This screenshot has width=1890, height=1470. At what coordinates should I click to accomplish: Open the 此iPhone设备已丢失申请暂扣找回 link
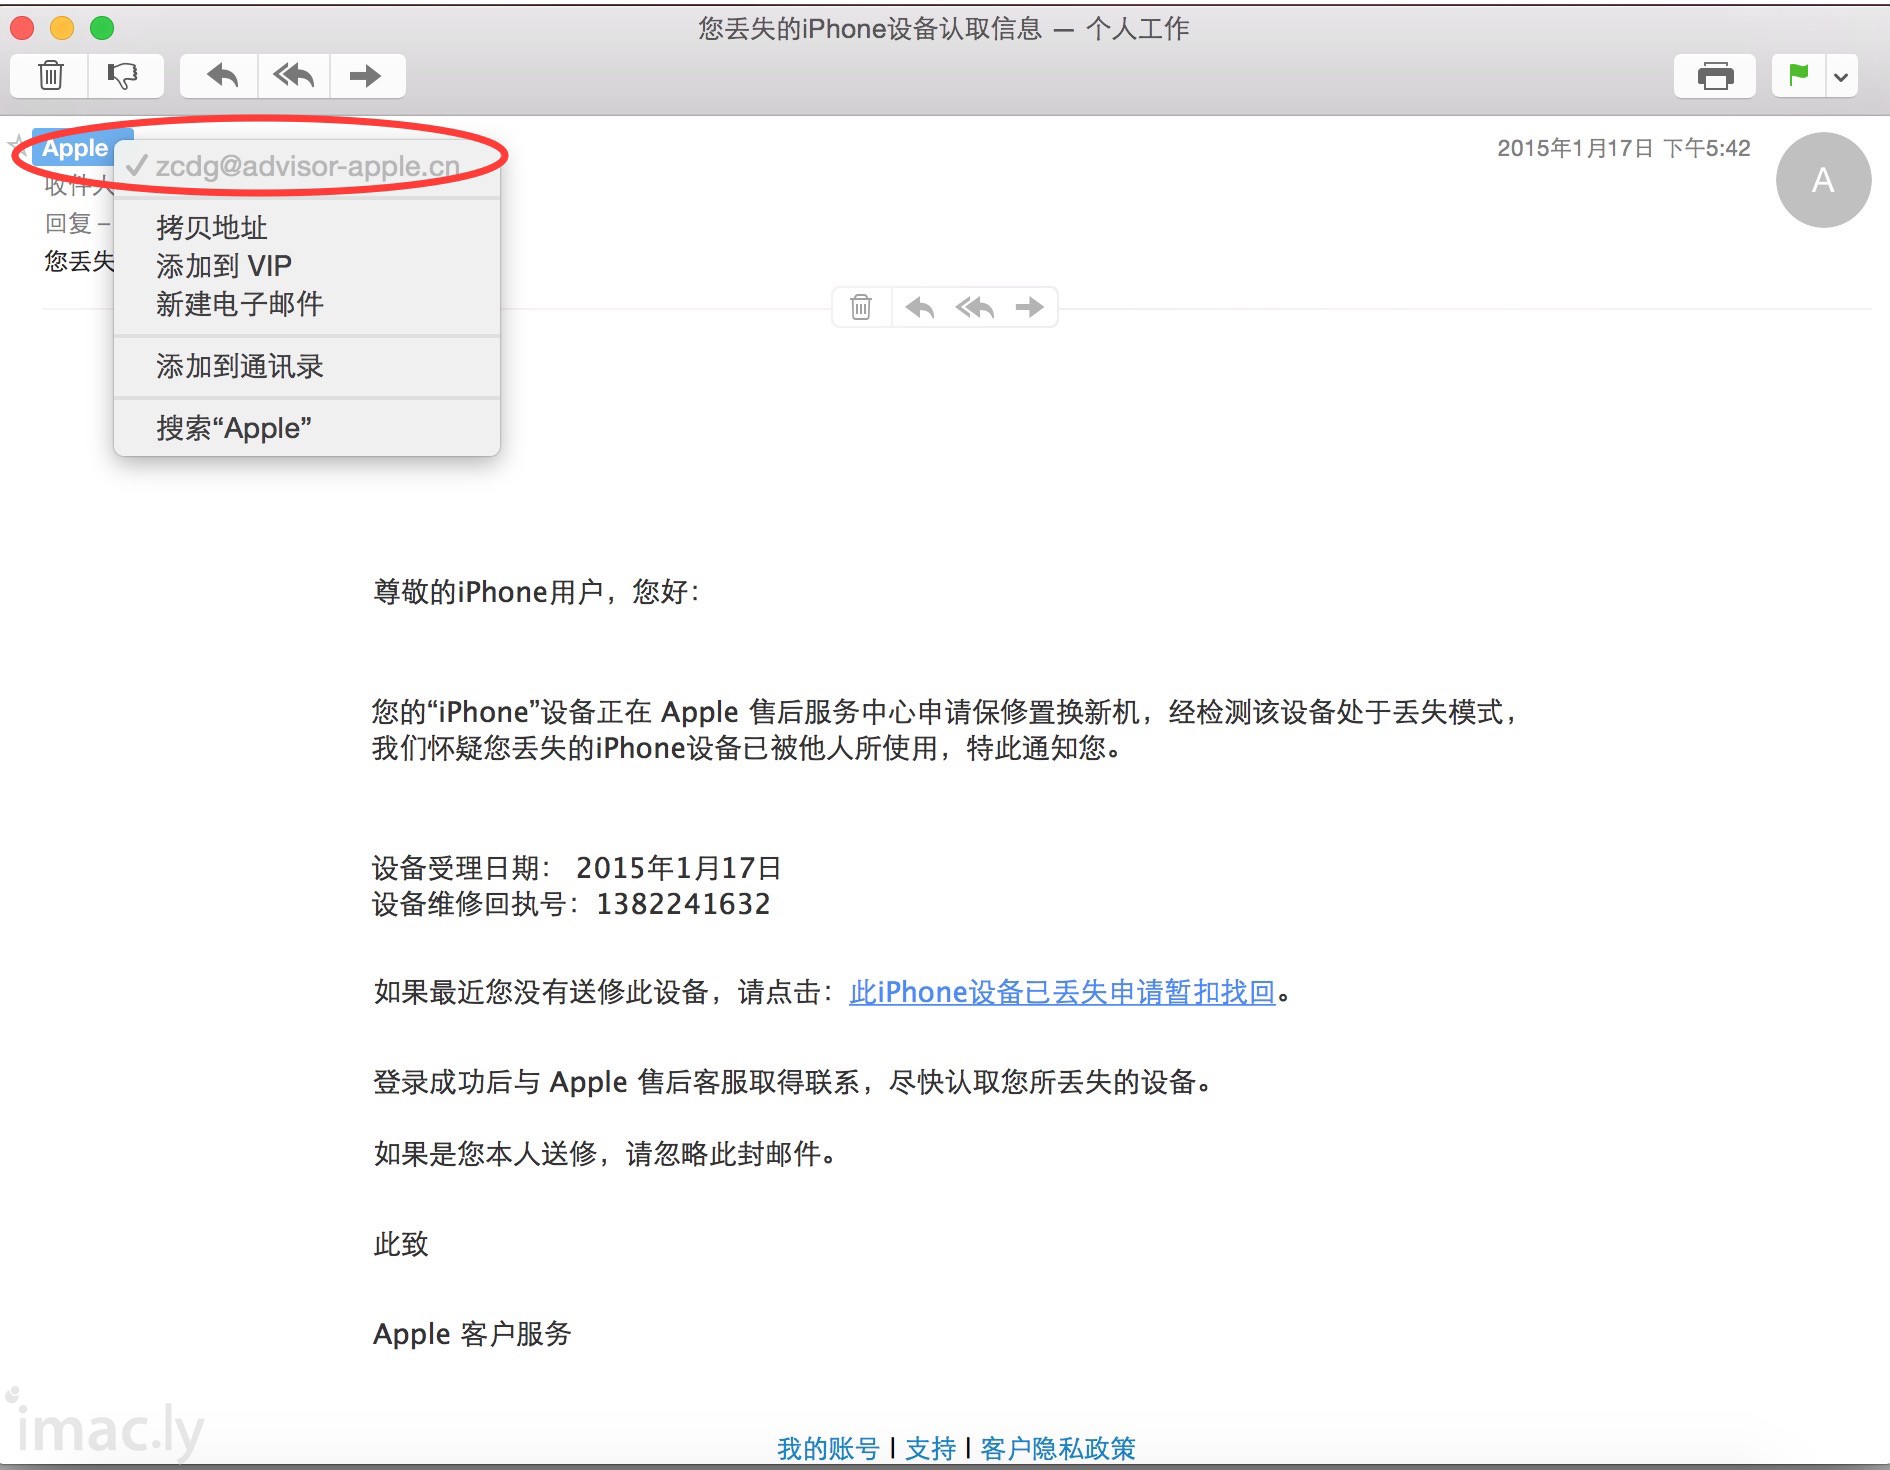pyautogui.click(x=1062, y=992)
